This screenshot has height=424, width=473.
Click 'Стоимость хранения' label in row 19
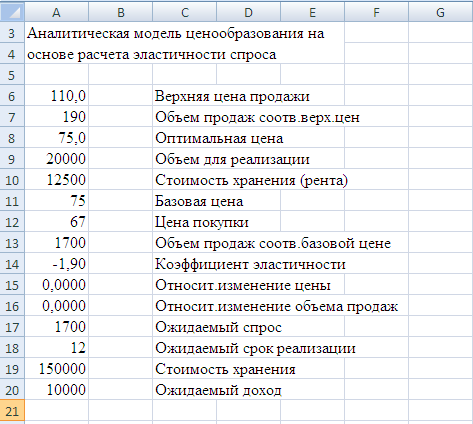pos(225,369)
